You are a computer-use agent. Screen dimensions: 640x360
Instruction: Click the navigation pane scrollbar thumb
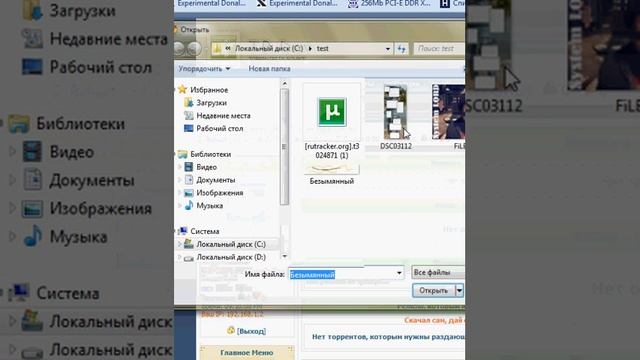pos(284,147)
